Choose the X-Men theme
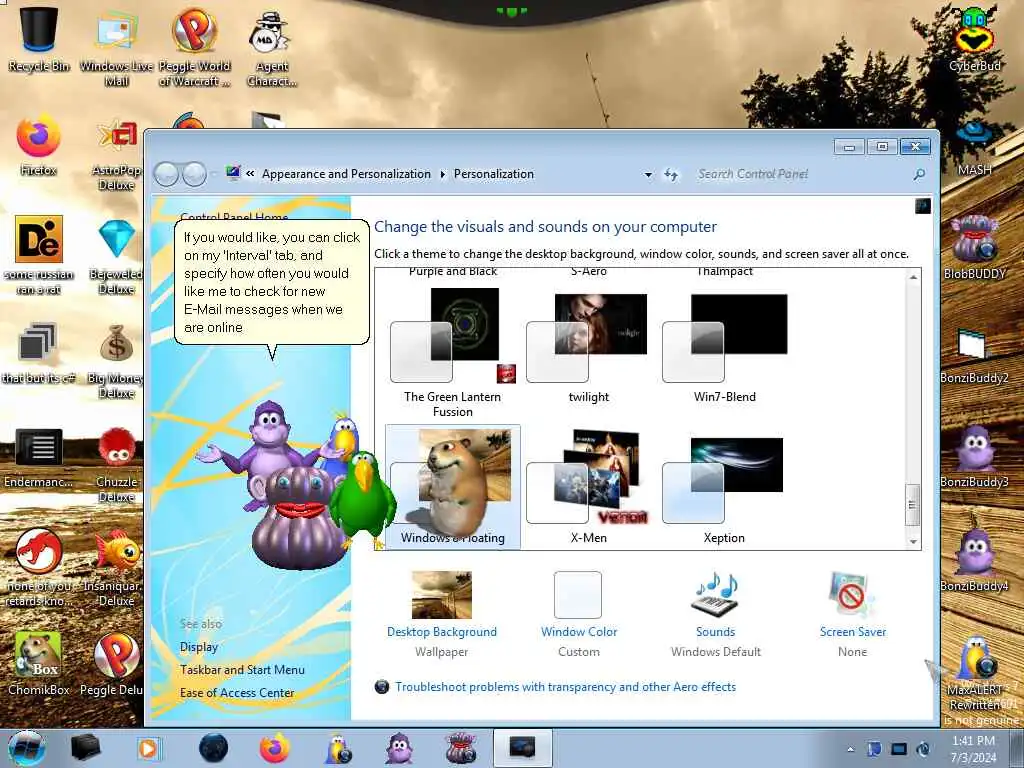 tap(588, 487)
